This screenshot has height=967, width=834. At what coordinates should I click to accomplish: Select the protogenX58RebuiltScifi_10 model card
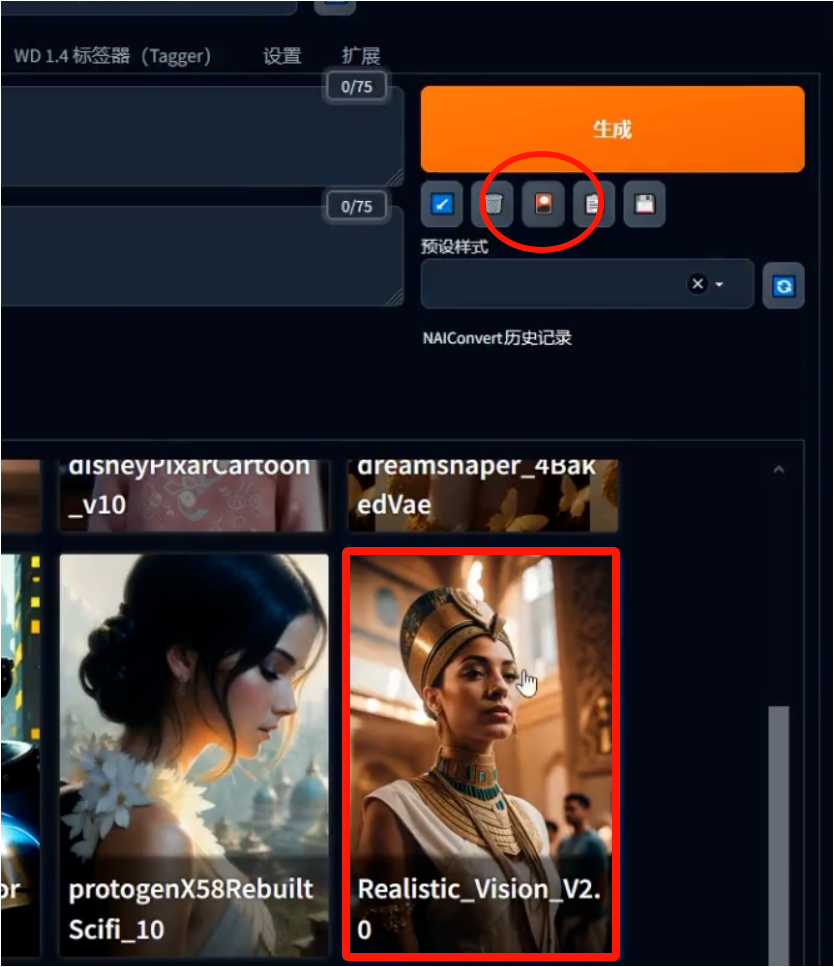point(194,755)
